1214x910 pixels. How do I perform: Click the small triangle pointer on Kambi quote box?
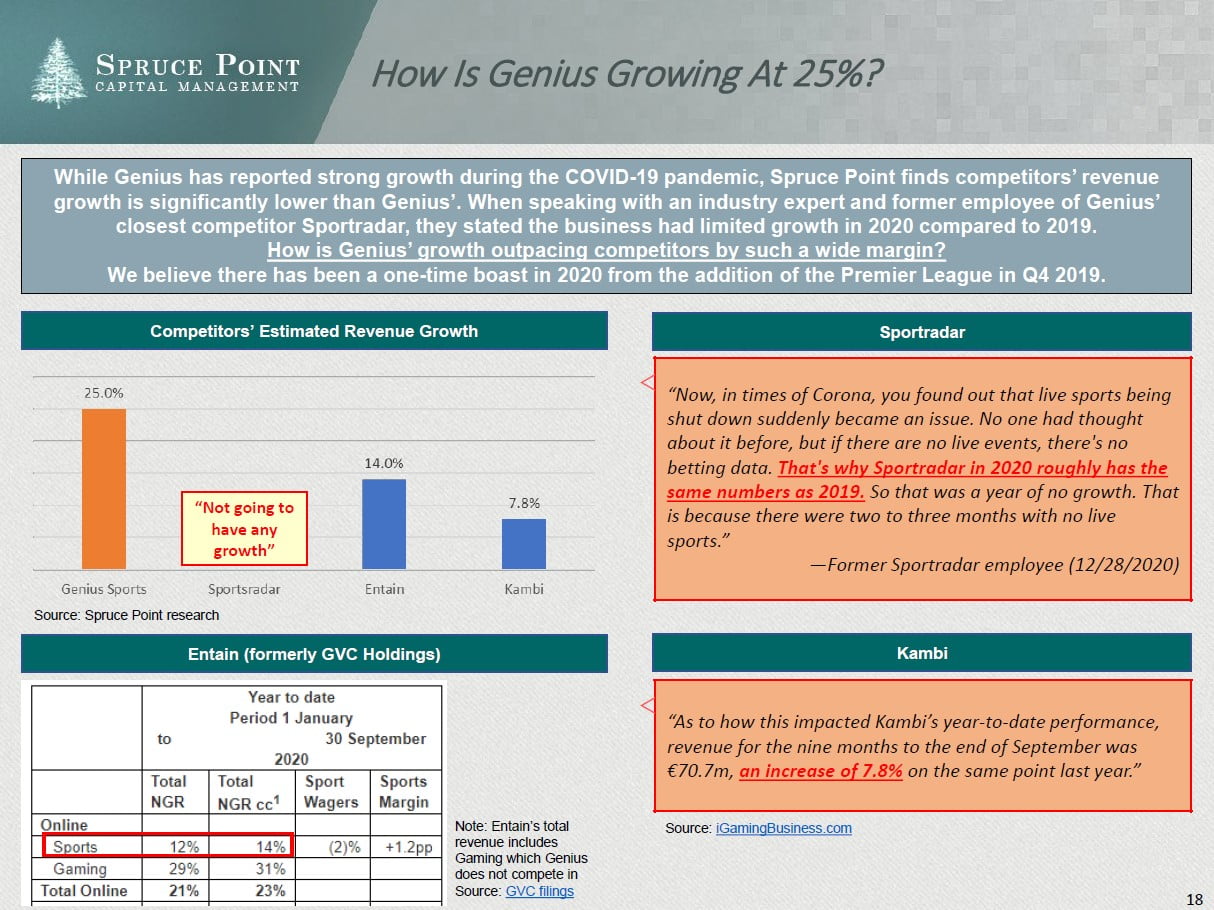(645, 703)
